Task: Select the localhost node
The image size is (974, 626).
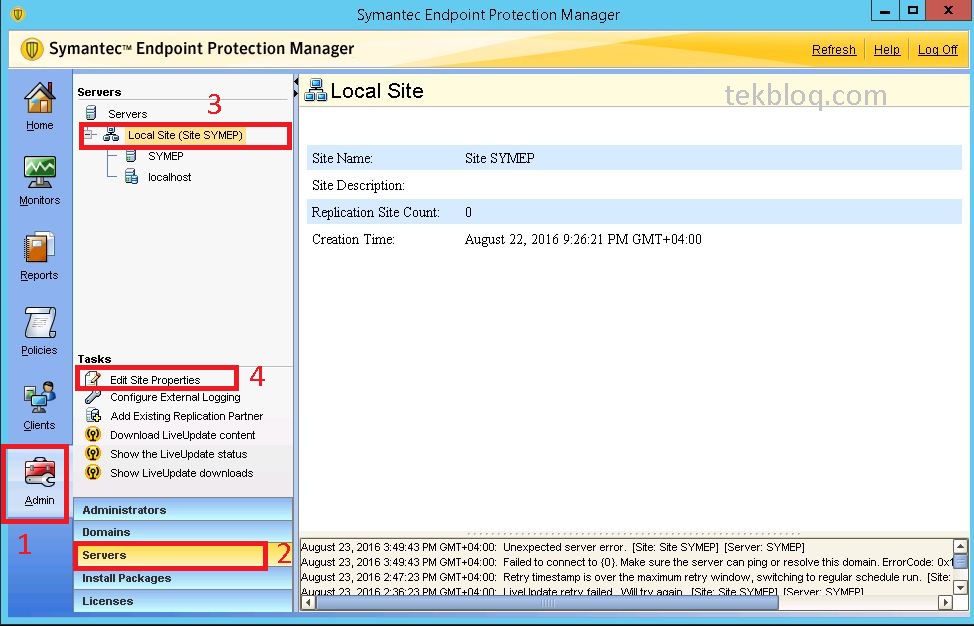Action: (170, 177)
